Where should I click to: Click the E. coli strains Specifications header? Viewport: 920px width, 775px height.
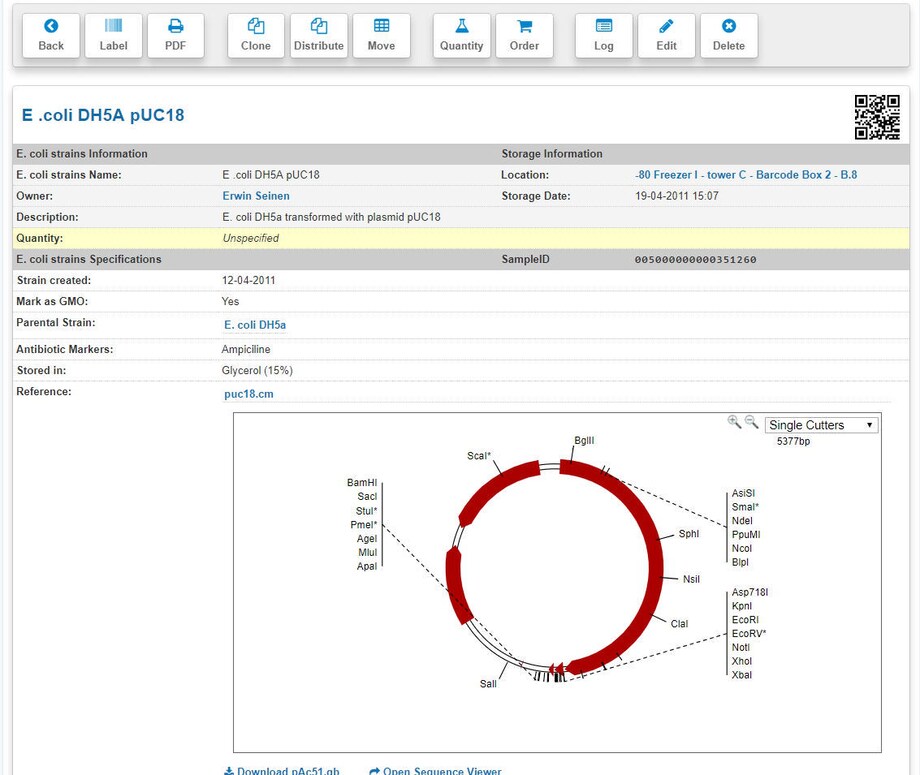89,259
